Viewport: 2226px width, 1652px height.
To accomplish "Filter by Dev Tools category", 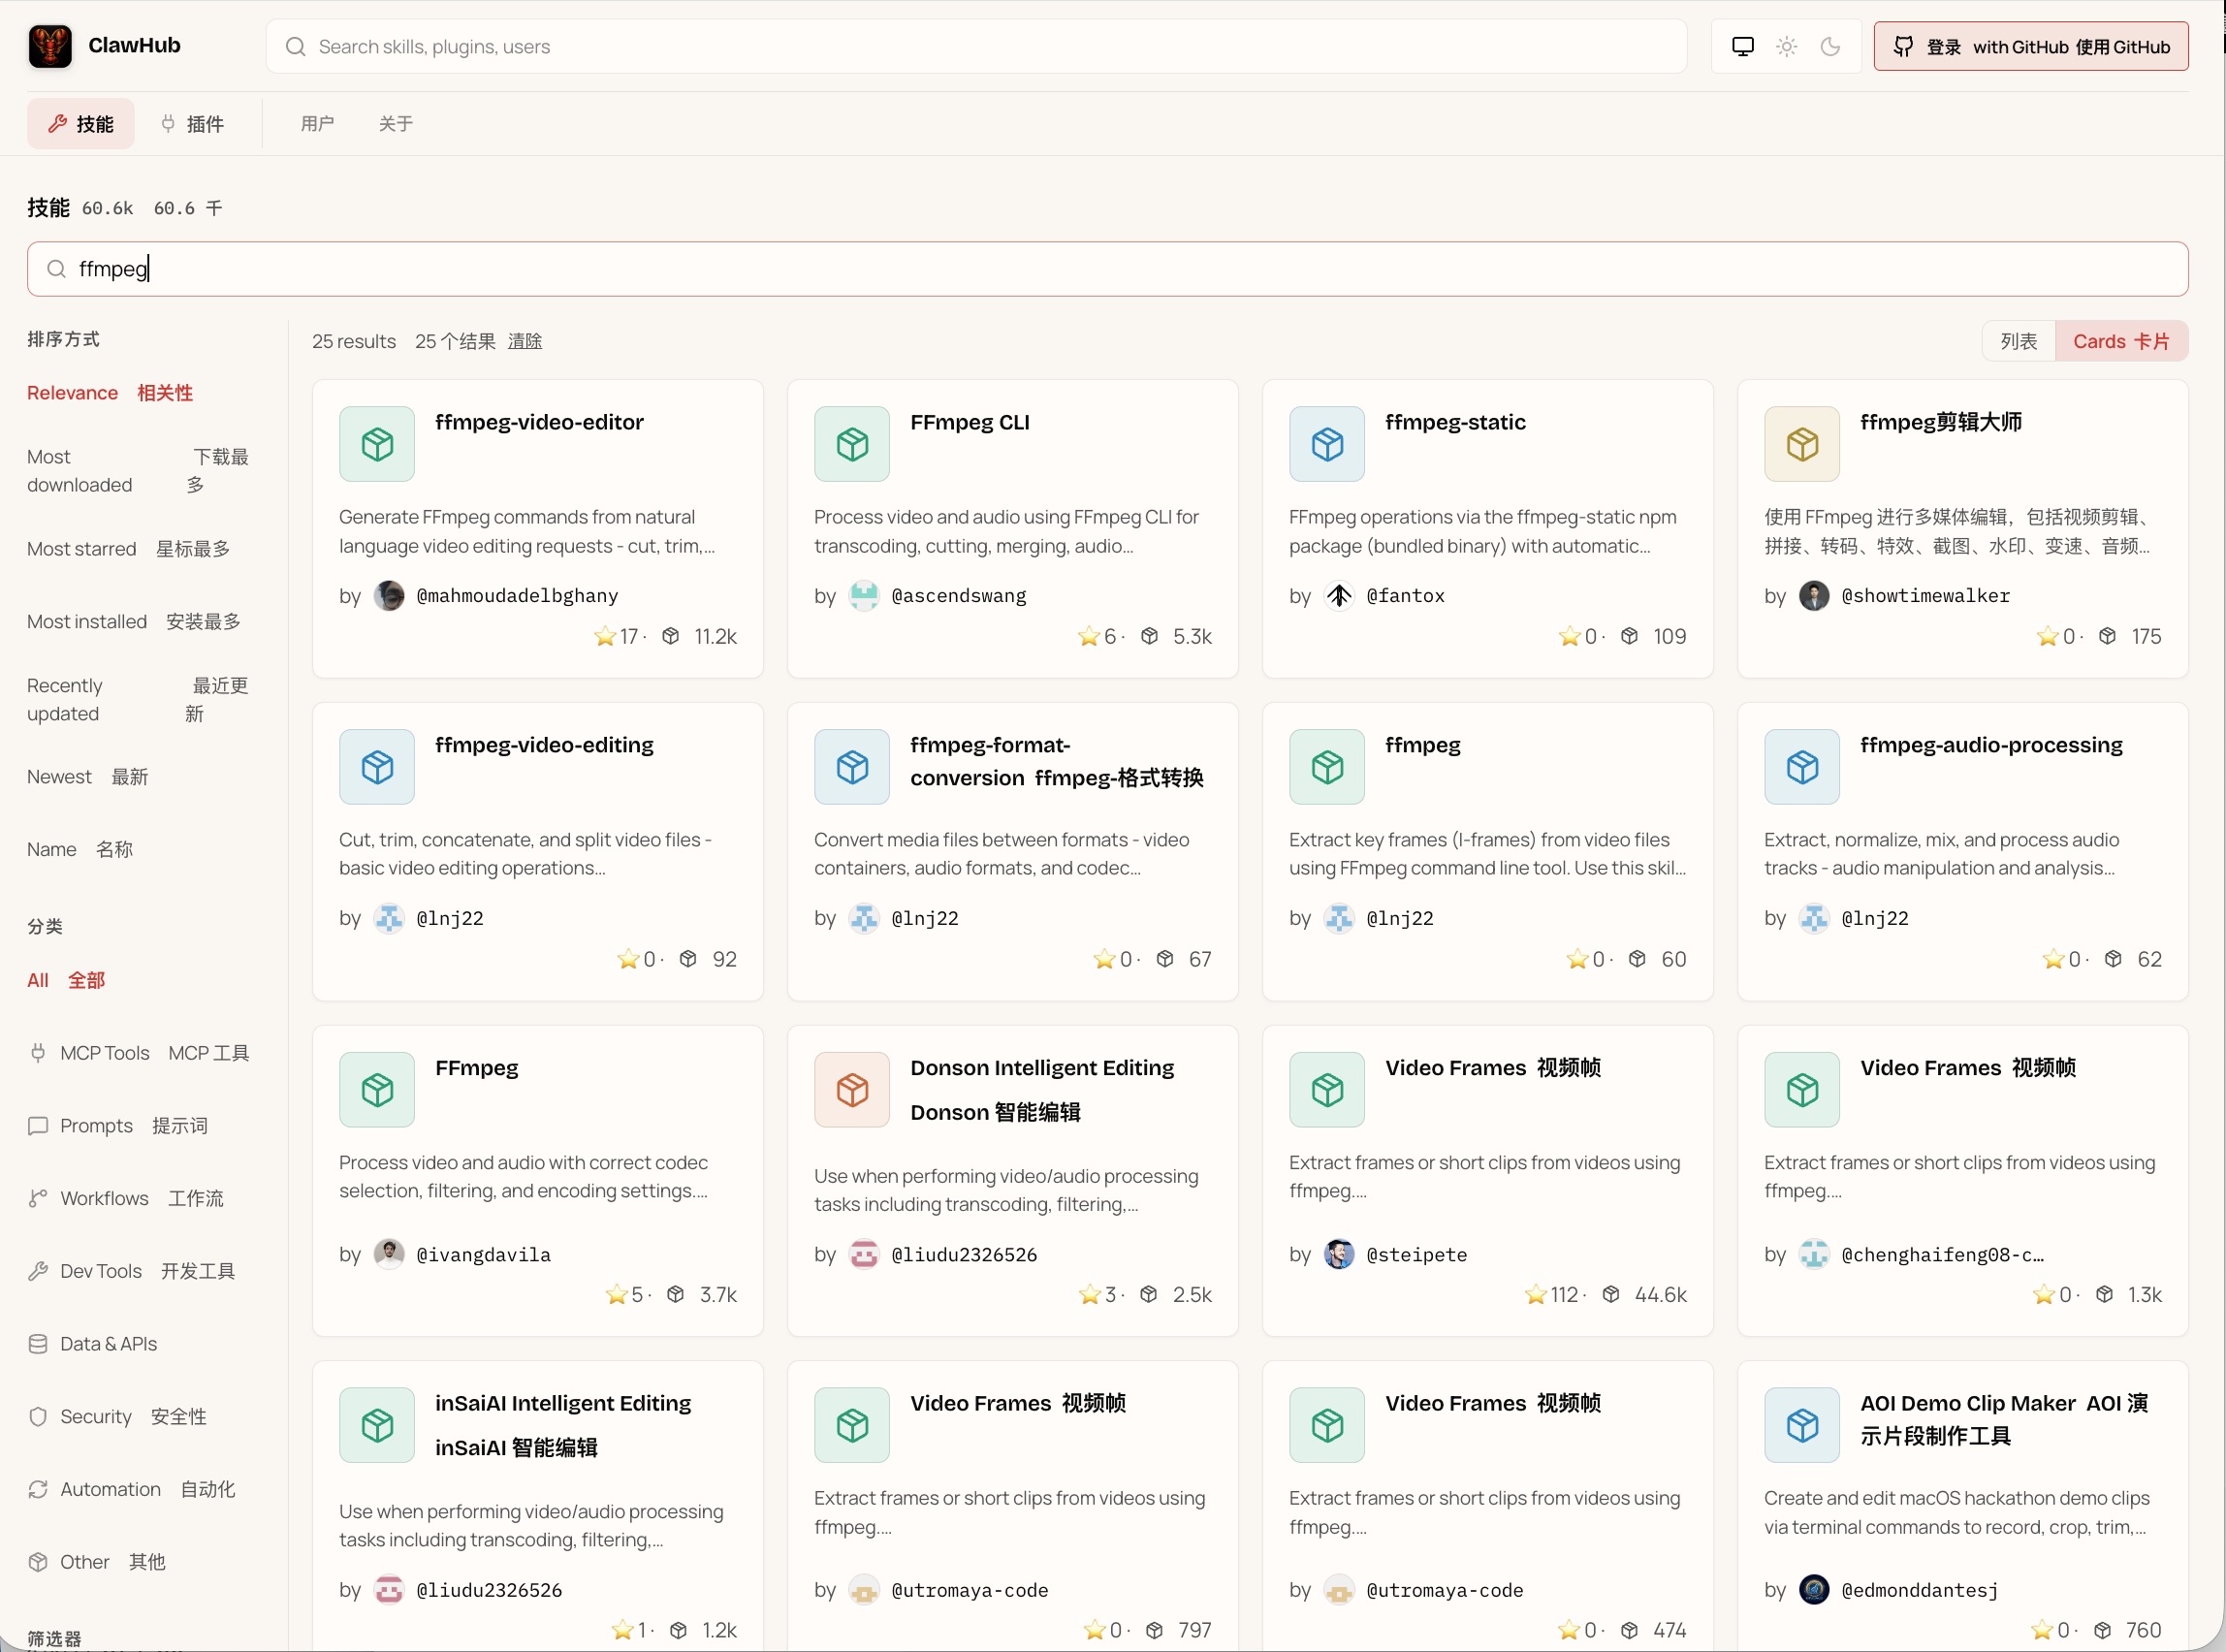I will 132,1271.
